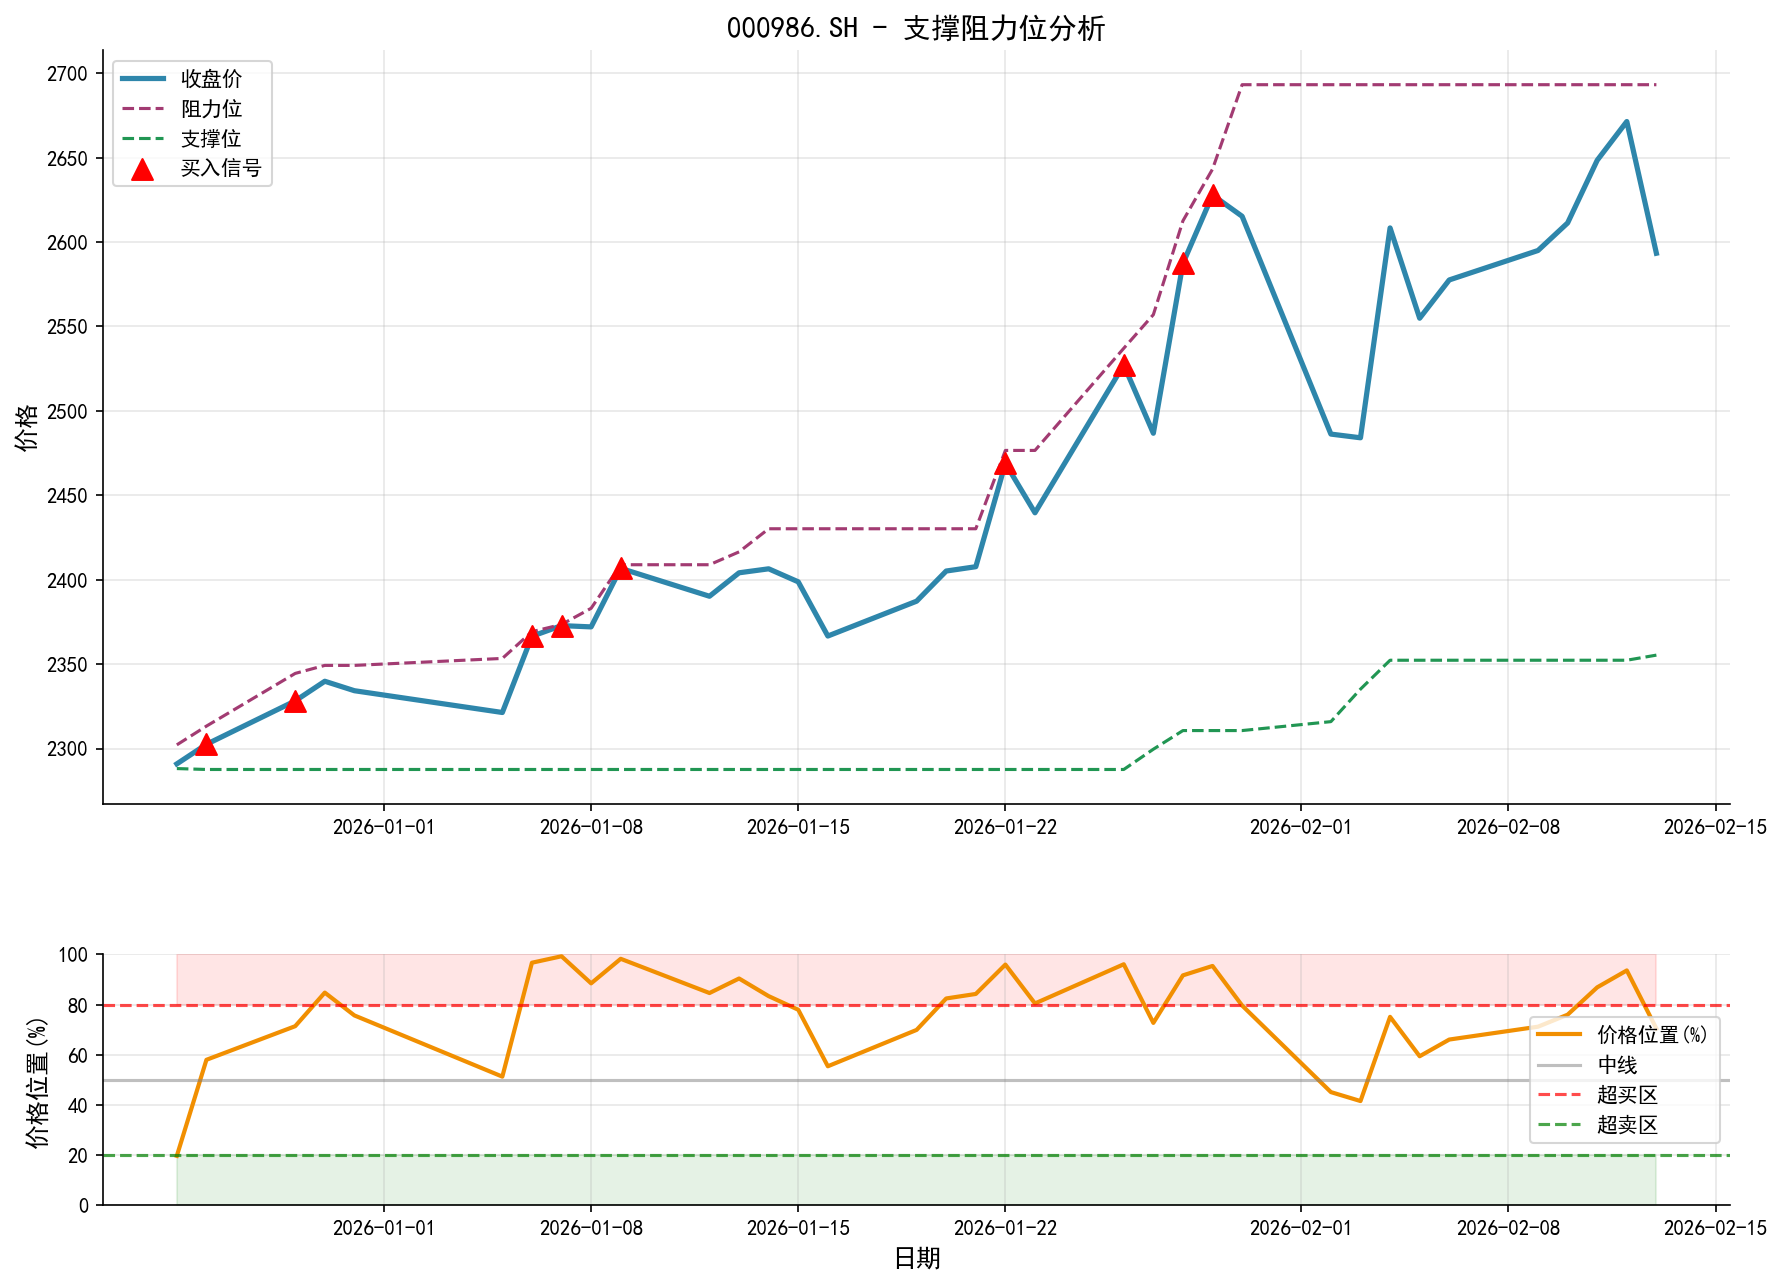This screenshot has height=1284, width=1782.
Task: Select the red buy signal triangle icon in legend
Action: point(142,167)
